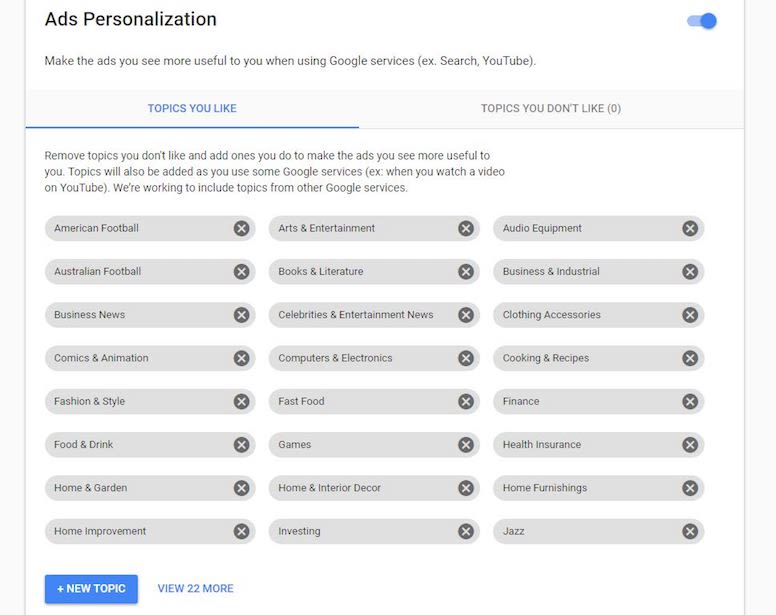Remove the Computers & Electronics topic
Screen dimensions: 776x615
(465, 358)
